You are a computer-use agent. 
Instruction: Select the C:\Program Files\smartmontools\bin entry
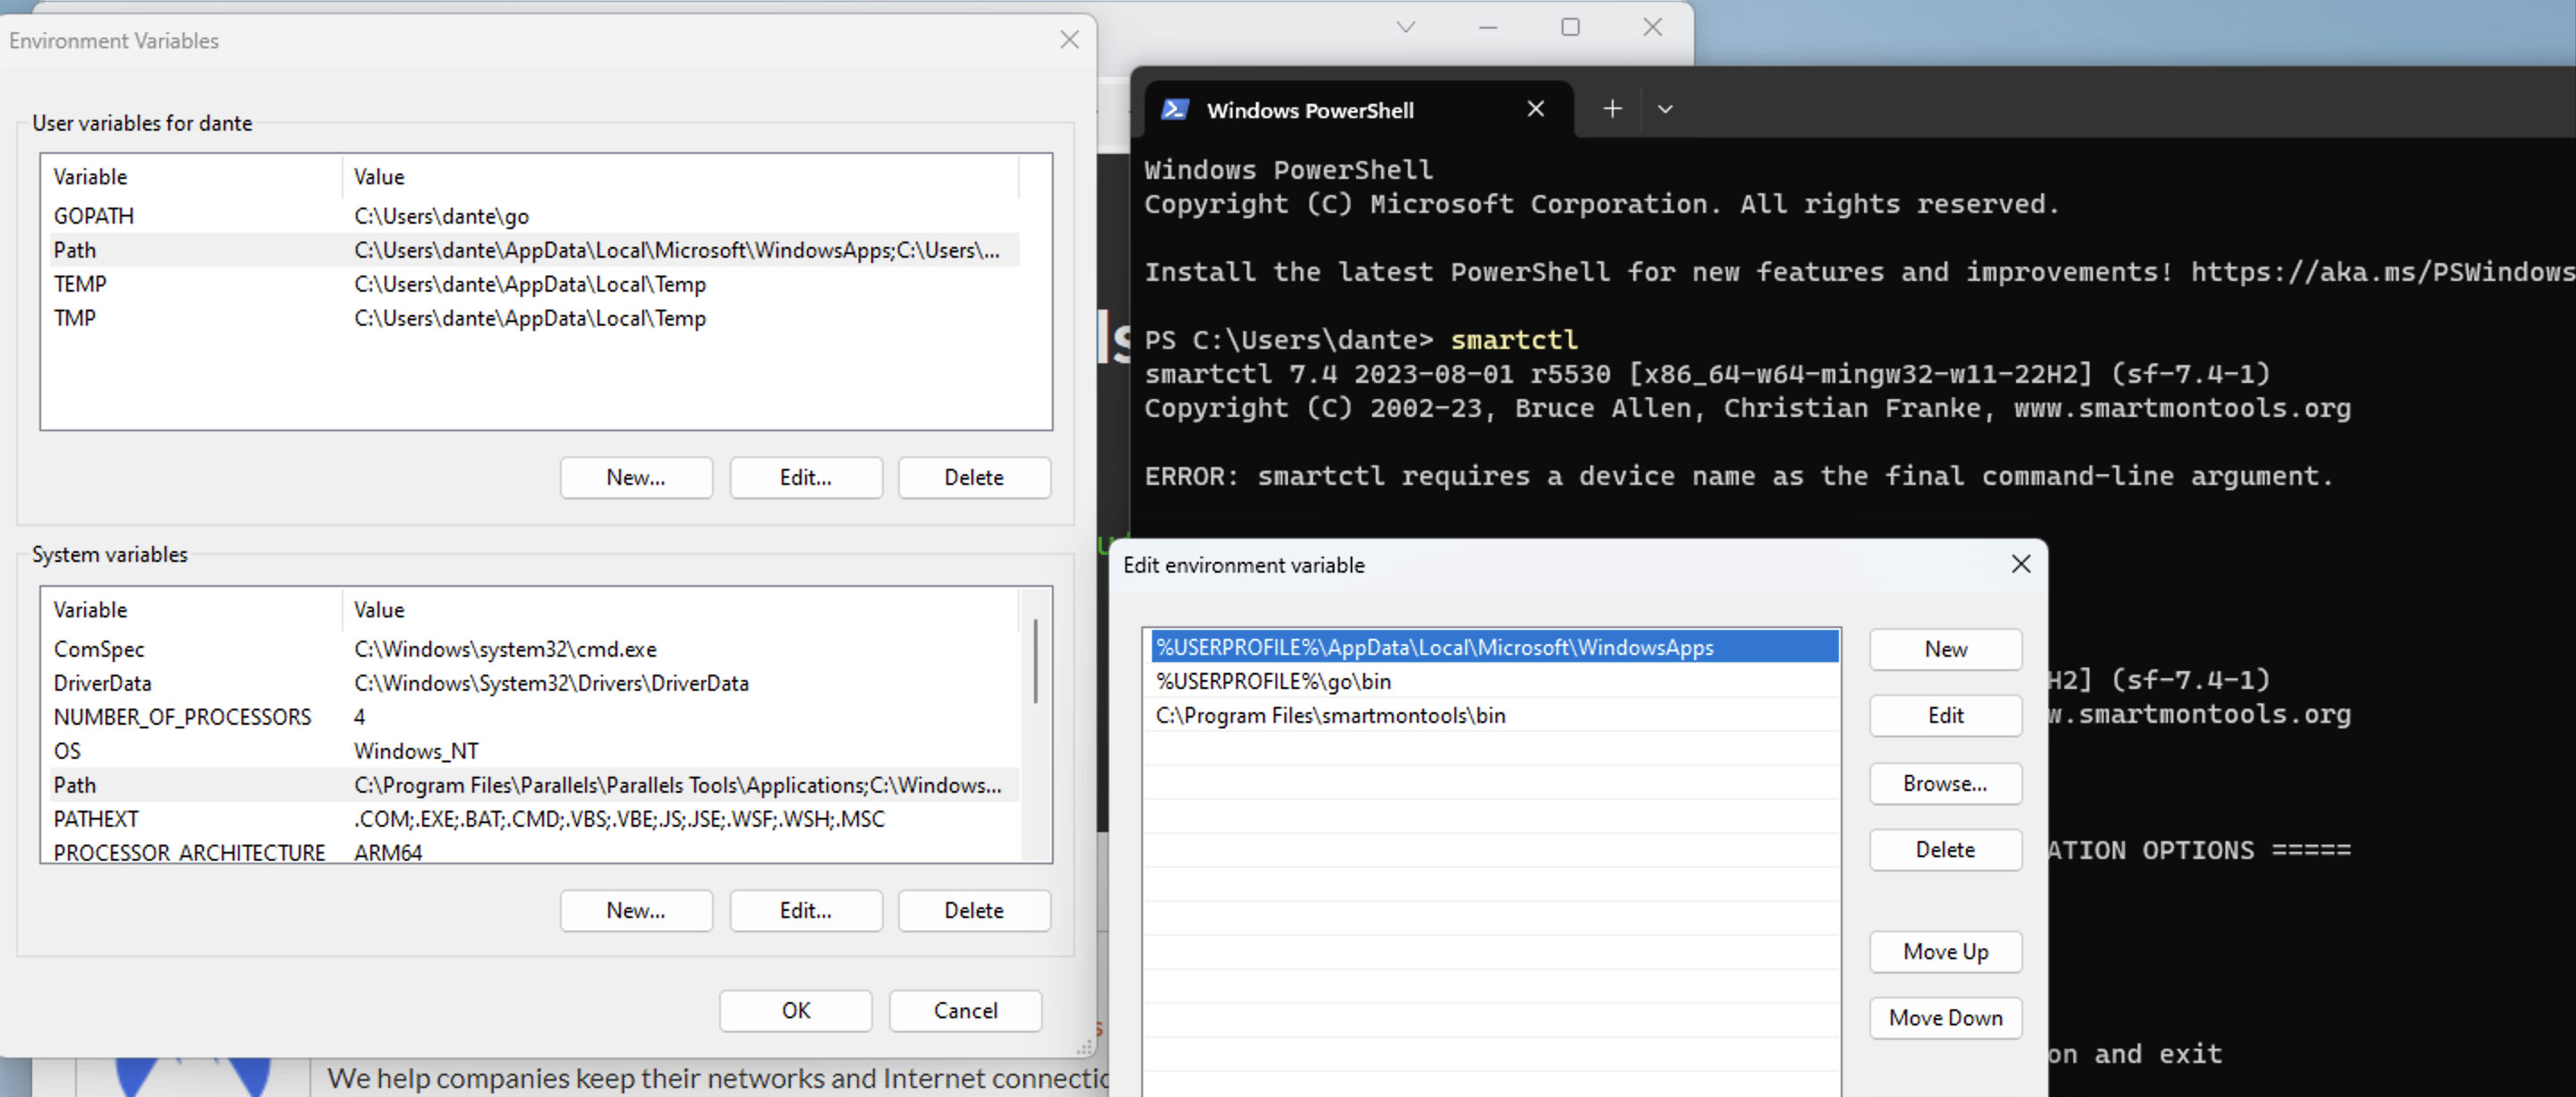click(x=1494, y=715)
